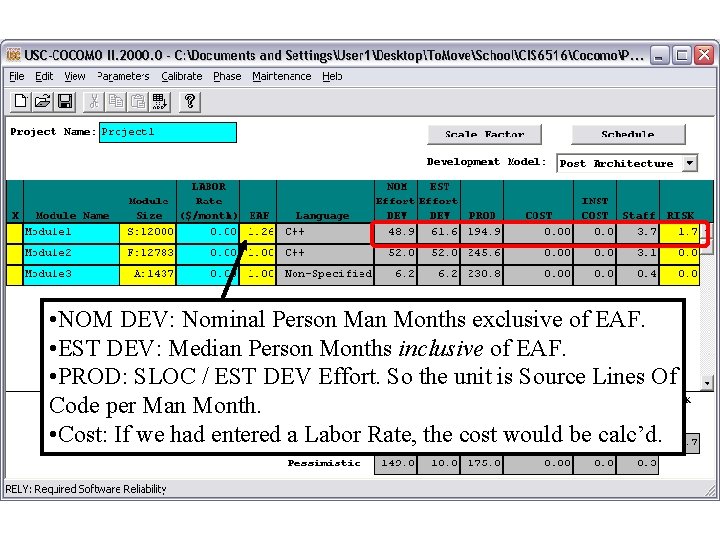720x540 pixels.
Task: Click Module3 Staff value 0.4
Action: (638, 274)
